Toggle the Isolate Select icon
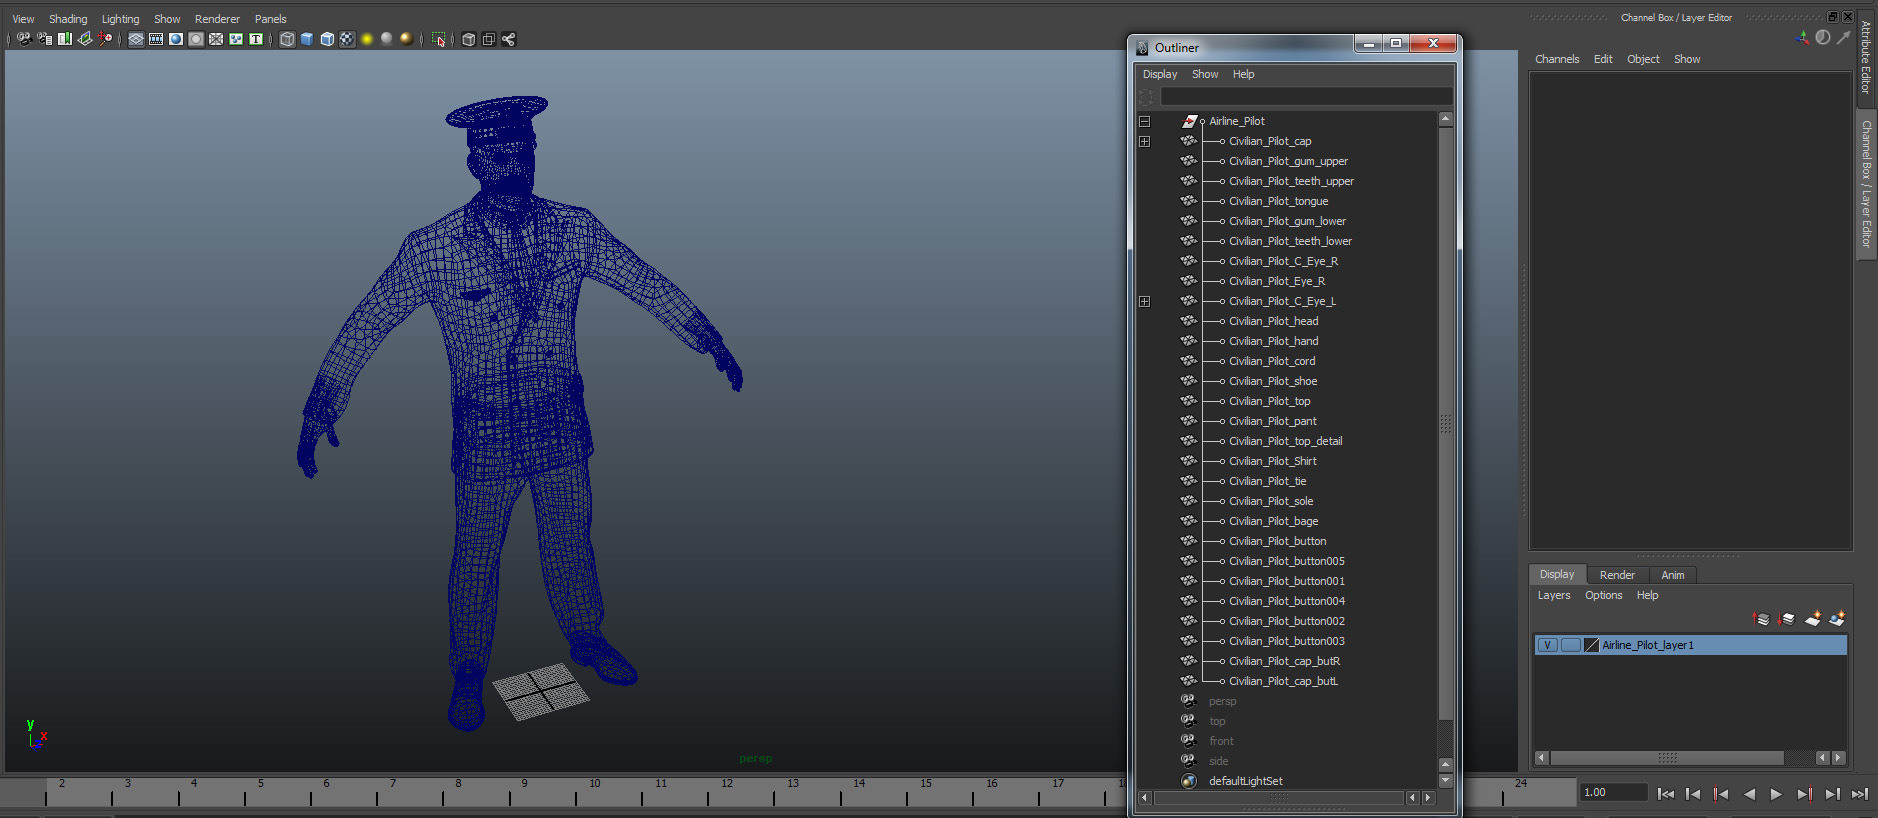Viewport: 1878px width, 818px height. (x=438, y=39)
